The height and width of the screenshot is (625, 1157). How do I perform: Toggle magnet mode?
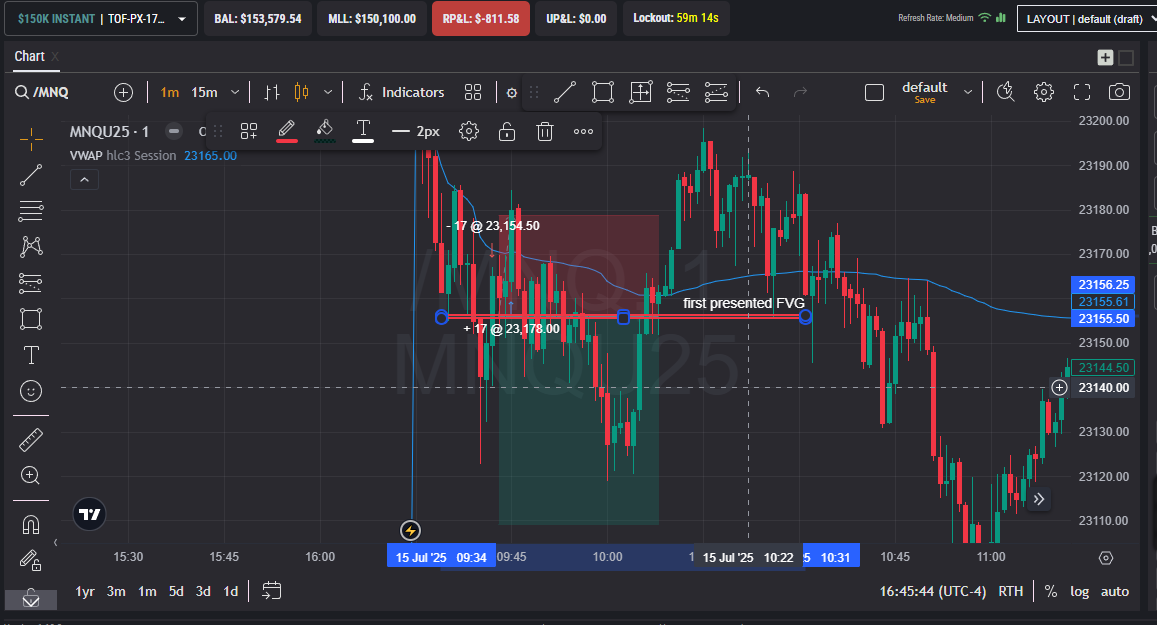pos(31,525)
